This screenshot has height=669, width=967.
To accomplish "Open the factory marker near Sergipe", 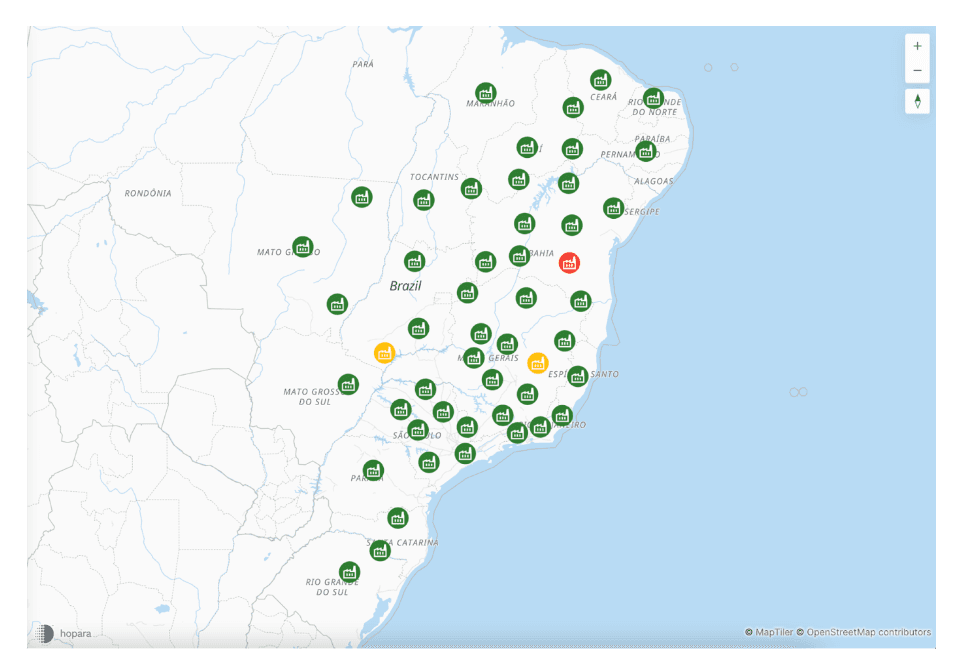I will click(613, 209).
